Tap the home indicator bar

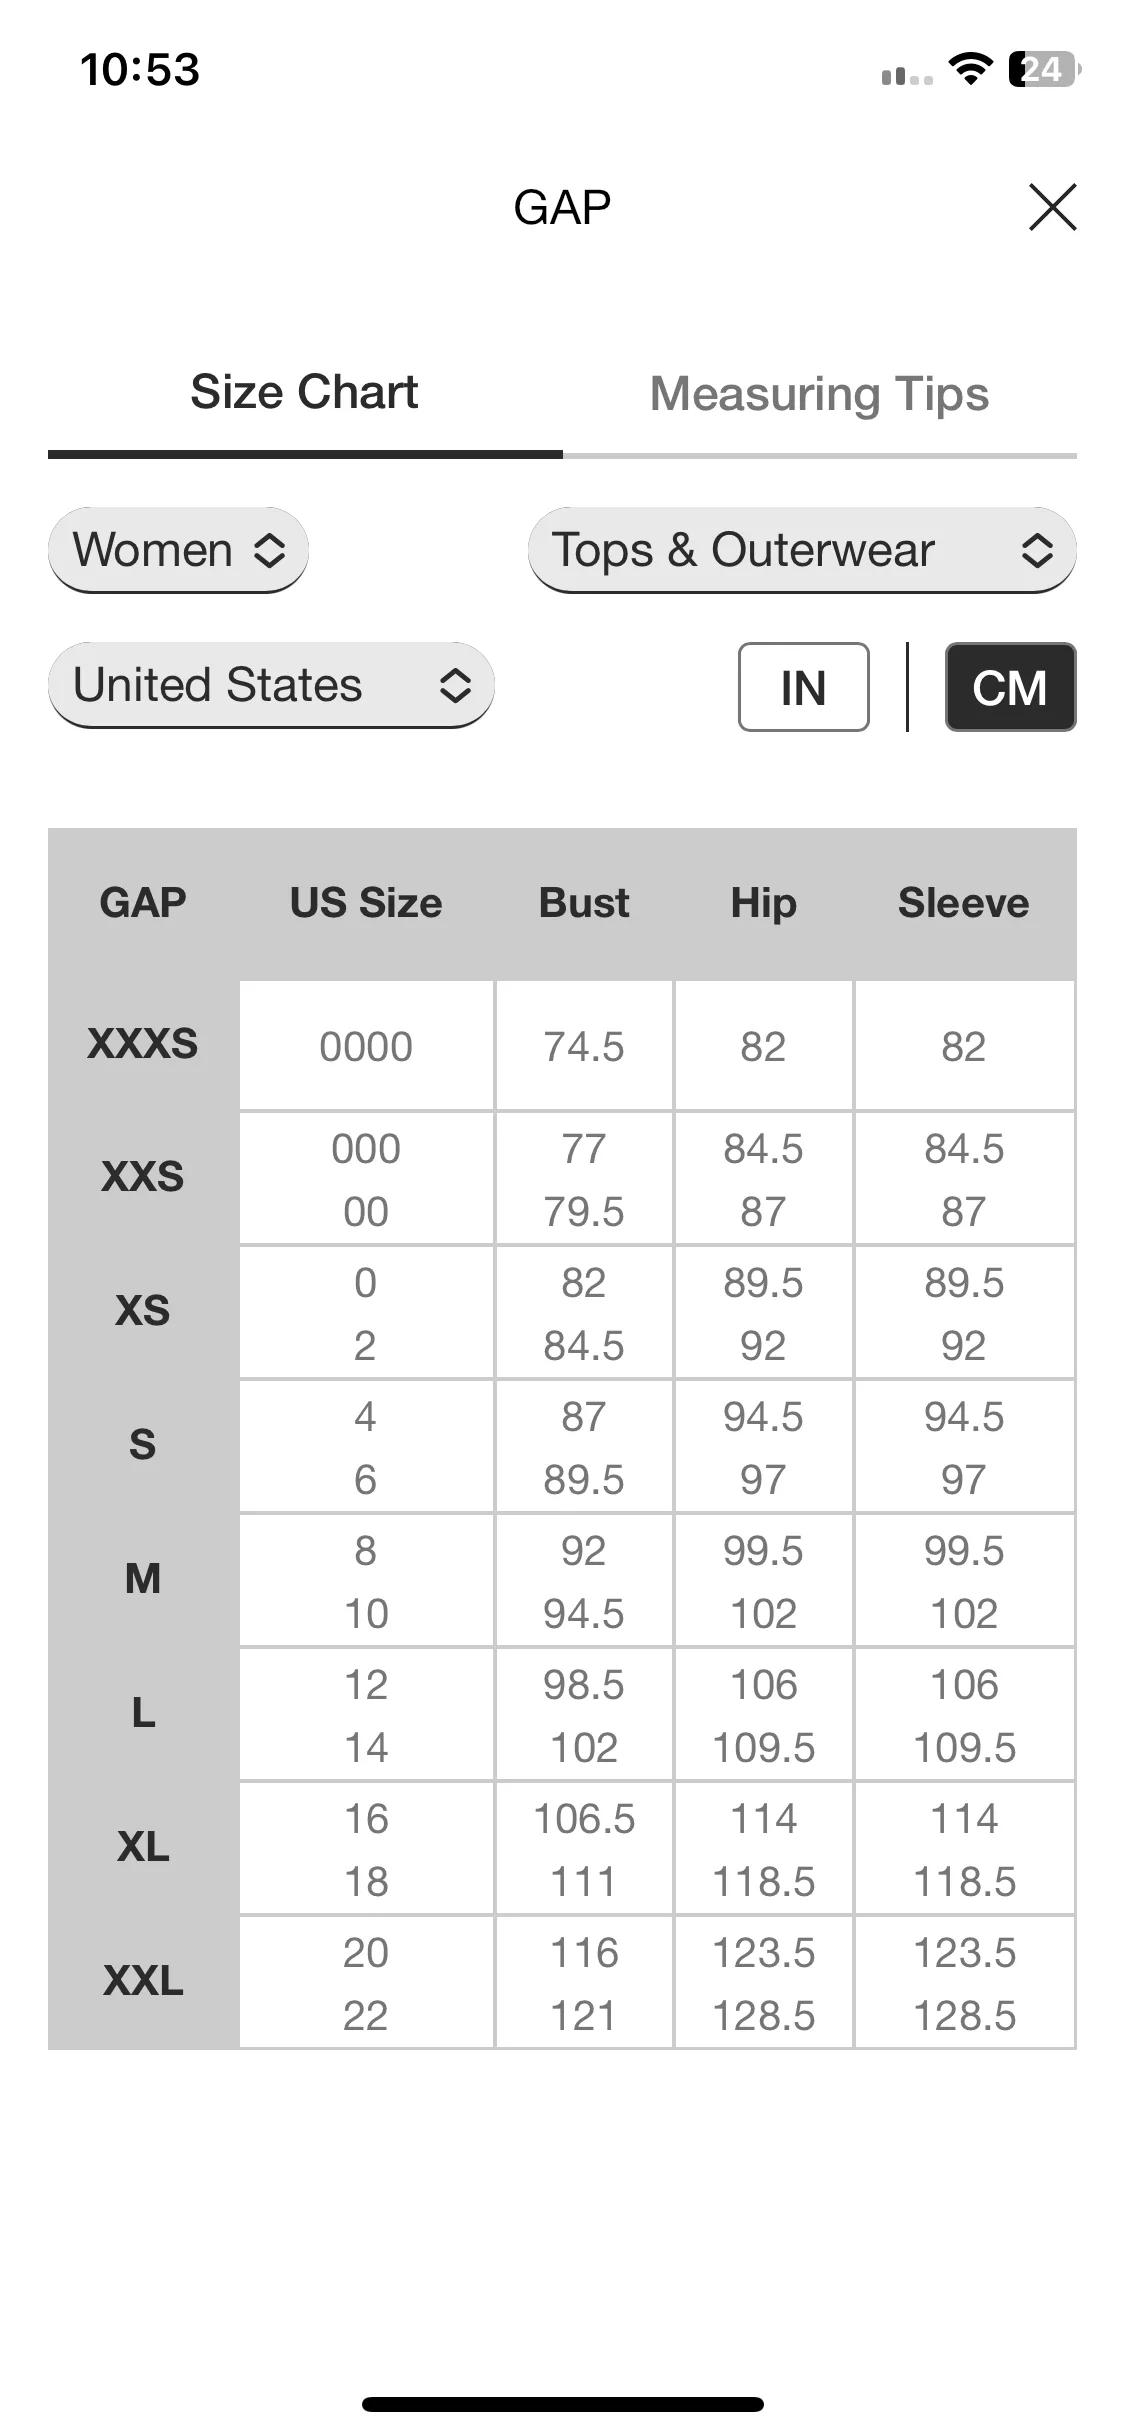click(x=562, y=2404)
